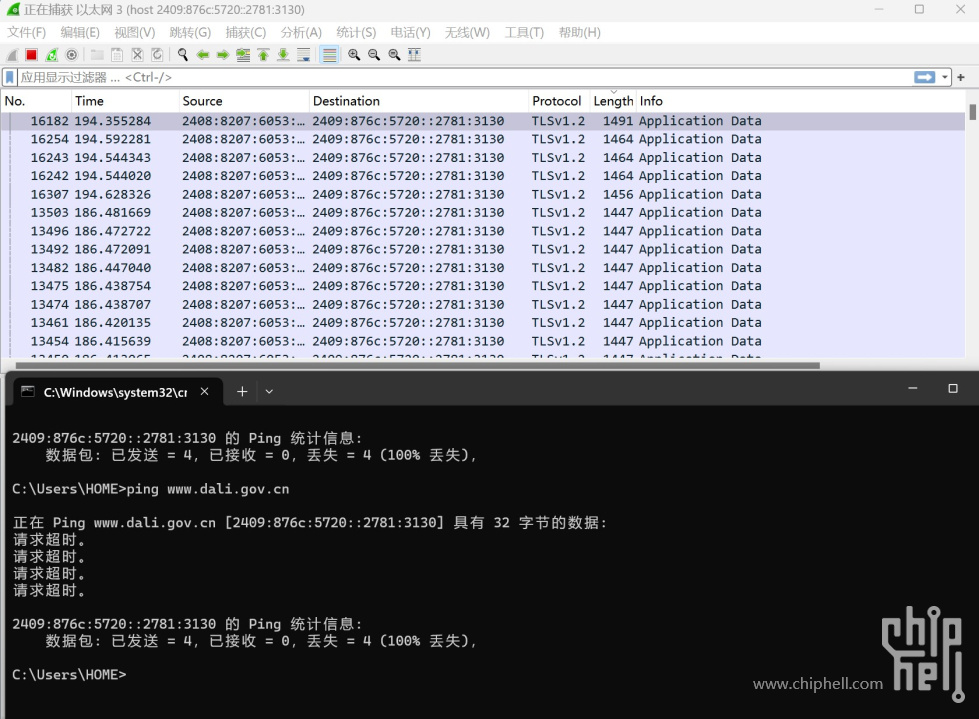Find a packet with magnifier icon
This screenshot has height=719, width=979.
tap(182, 55)
